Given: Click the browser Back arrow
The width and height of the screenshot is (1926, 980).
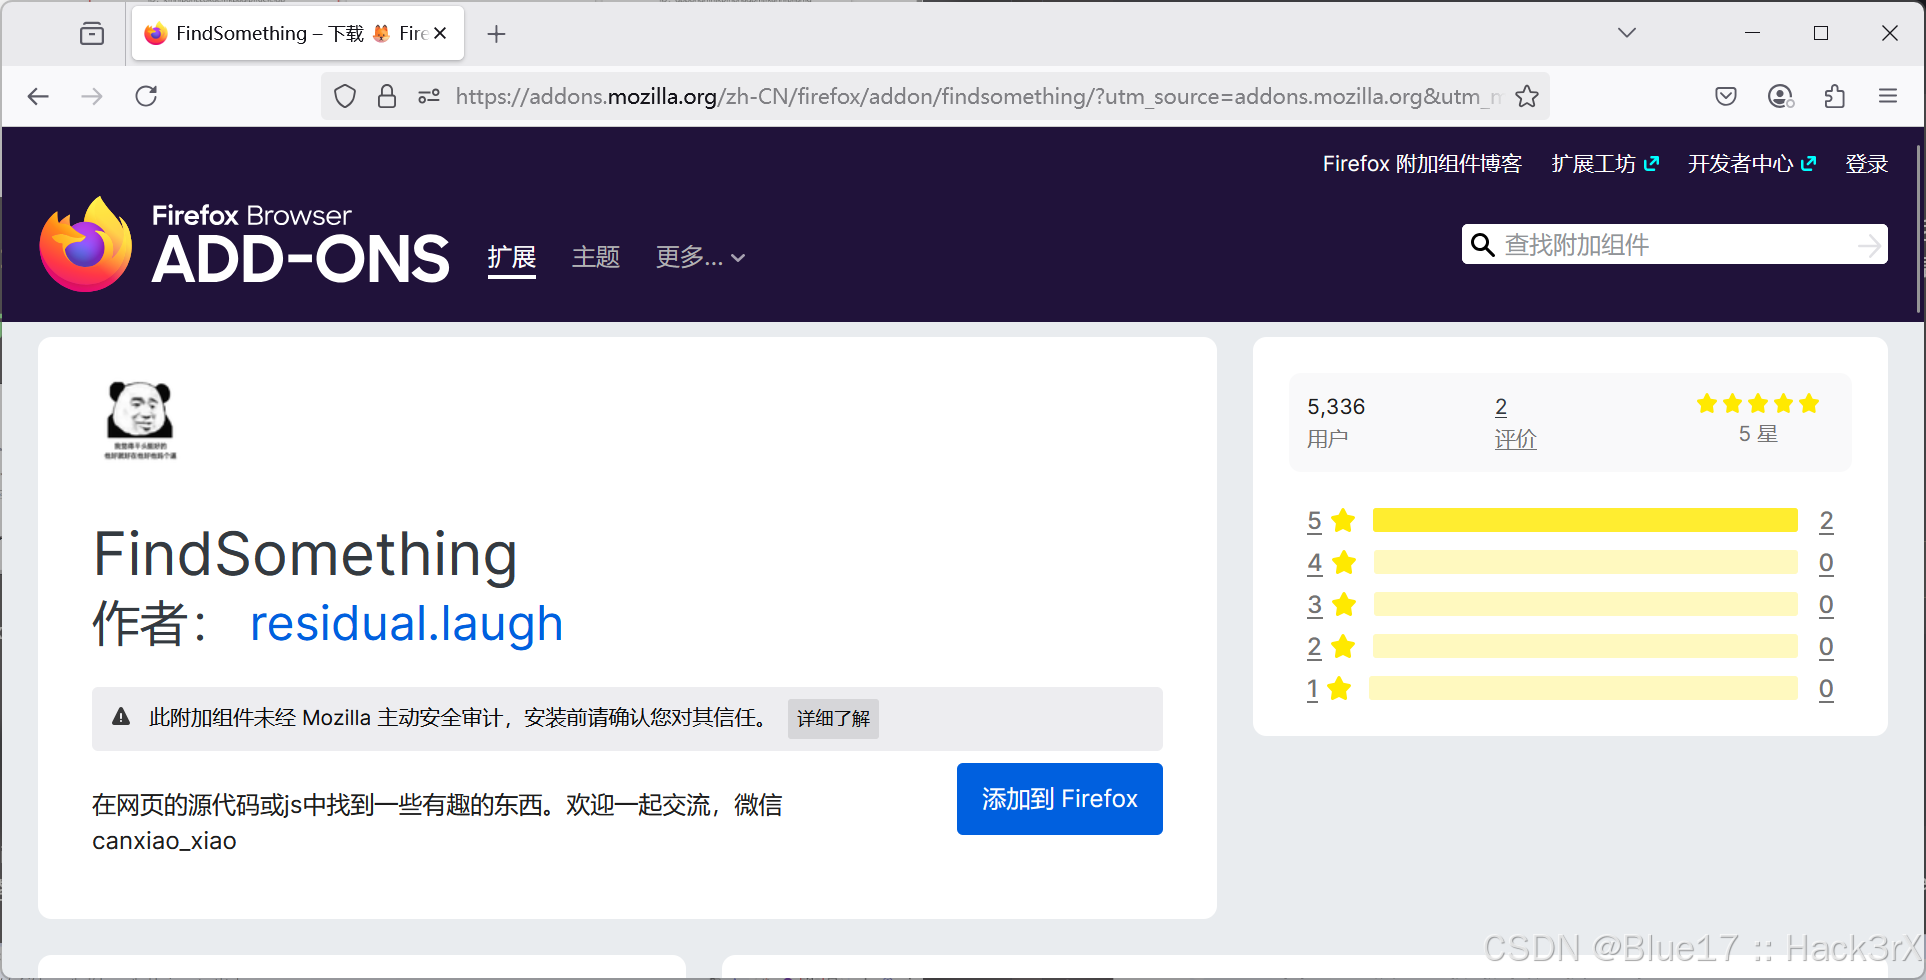Looking at the screenshot, I should (x=38, y=96).
